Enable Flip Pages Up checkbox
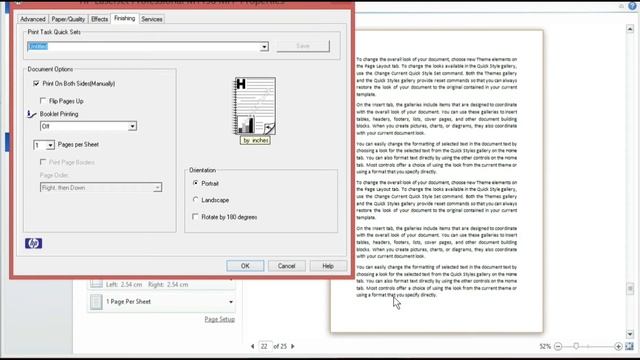 43,100
